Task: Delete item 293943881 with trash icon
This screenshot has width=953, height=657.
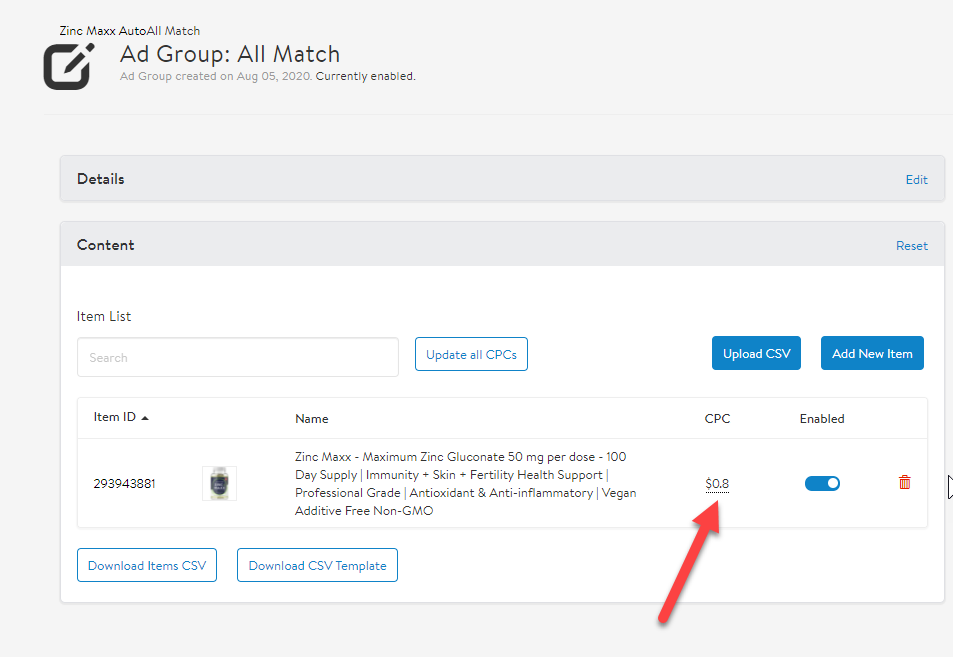Action: [x=904, y=483]
